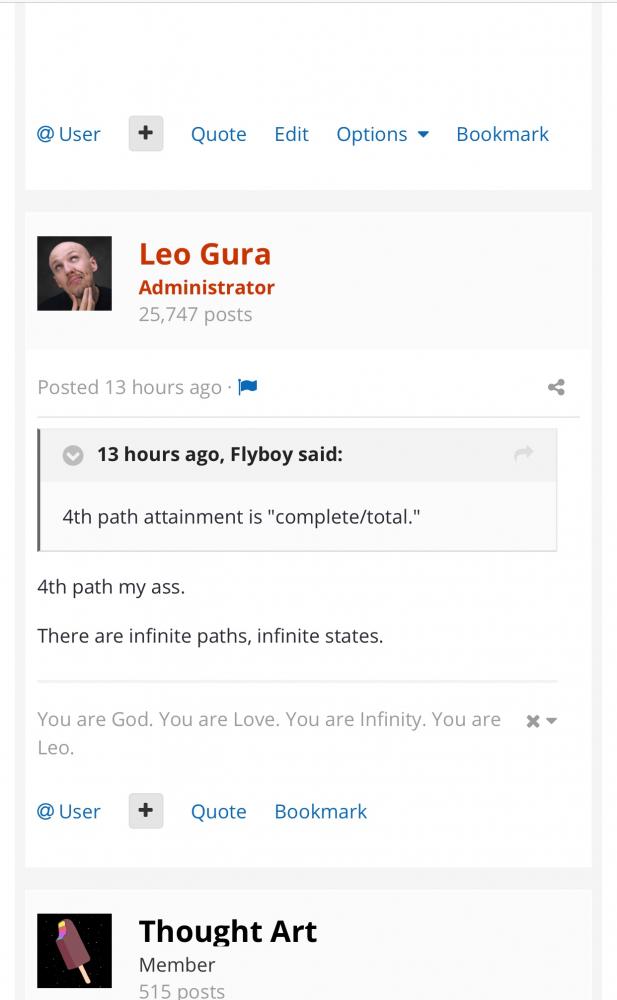617x1000 pixels.
Task: Hide signature using the X dropdown
Action: click(541, 721)
